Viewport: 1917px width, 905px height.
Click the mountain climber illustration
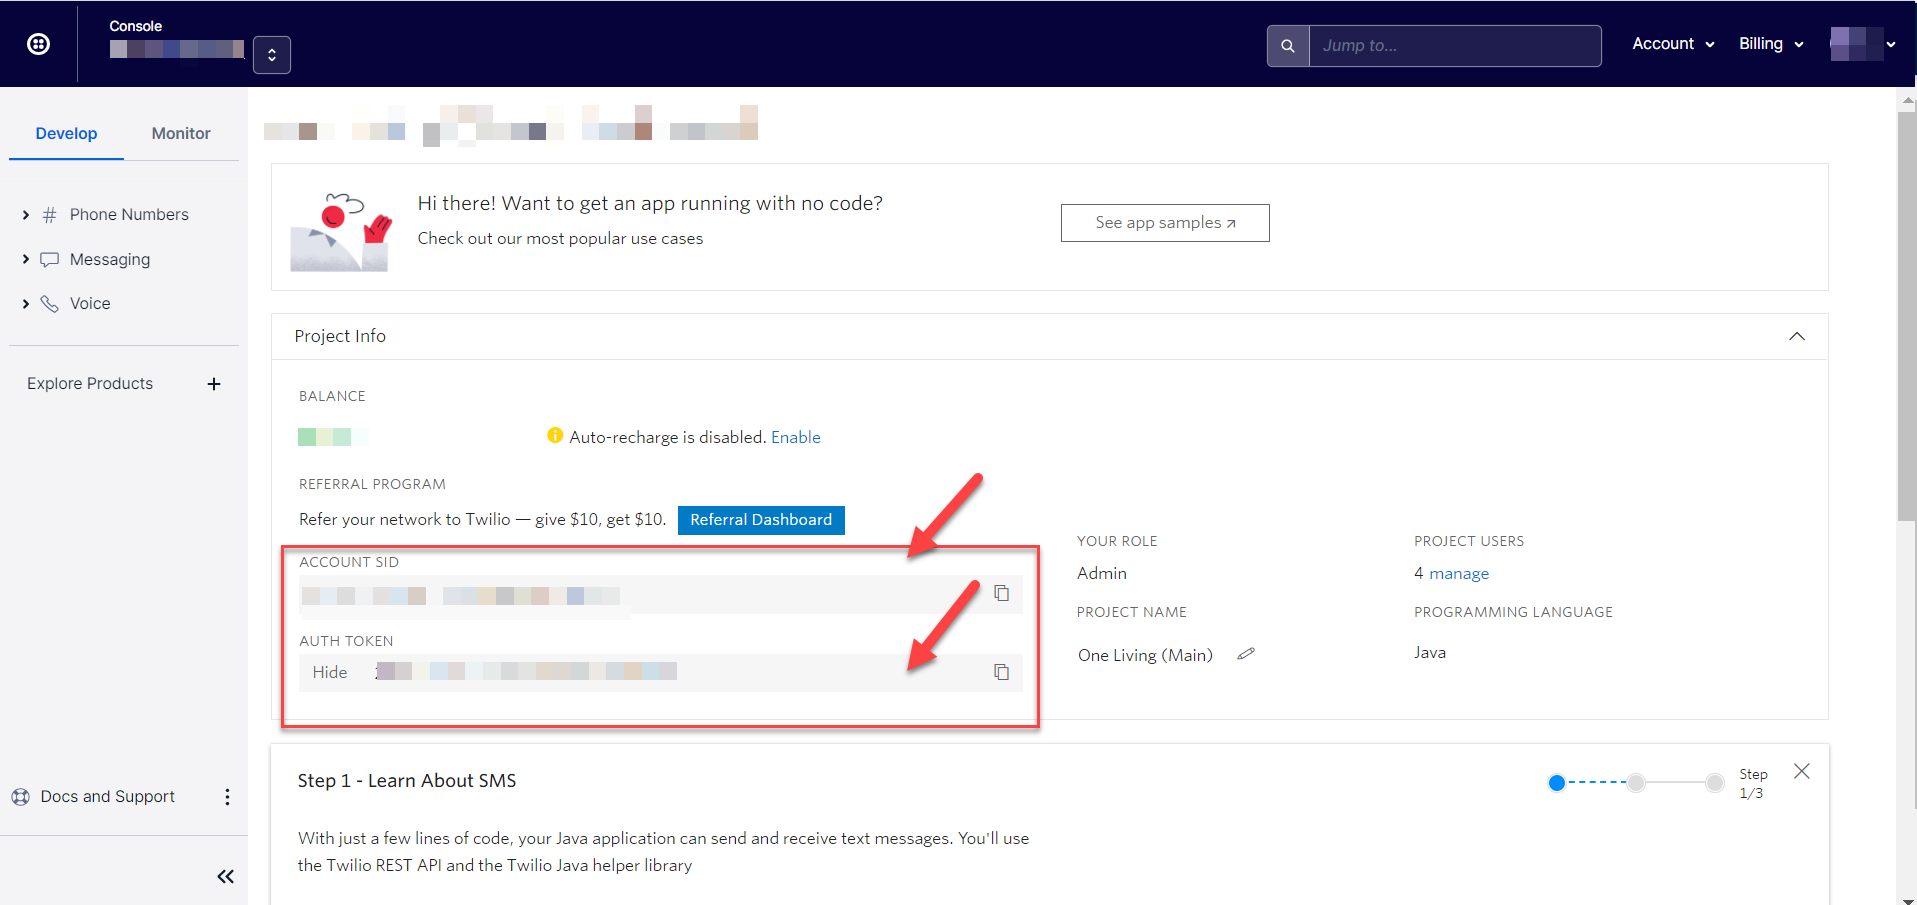[340, 232]
